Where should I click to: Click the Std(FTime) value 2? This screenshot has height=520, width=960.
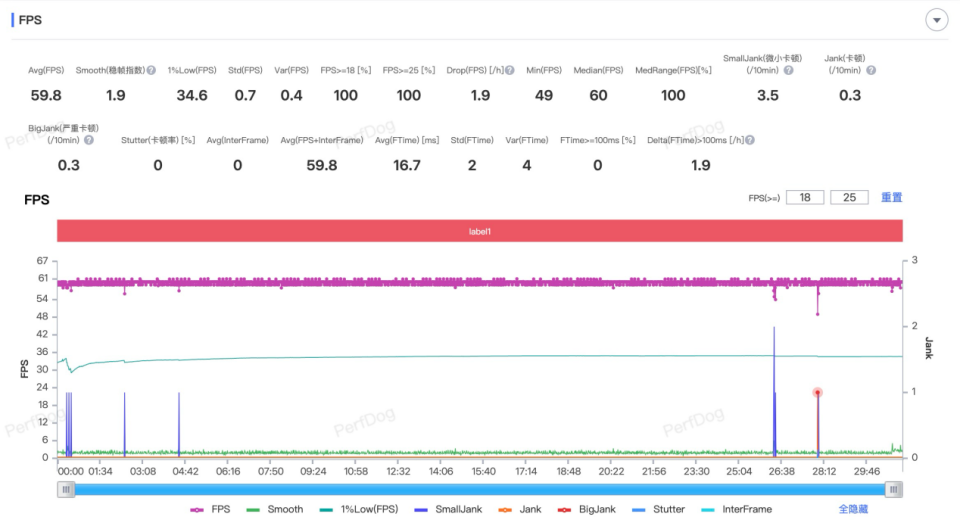[472, 165]
